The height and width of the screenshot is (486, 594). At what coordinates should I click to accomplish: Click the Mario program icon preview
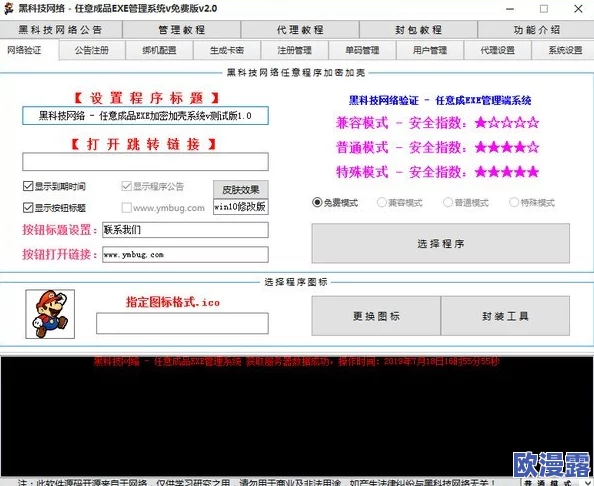pyautogui.click(x=50, y=314)
